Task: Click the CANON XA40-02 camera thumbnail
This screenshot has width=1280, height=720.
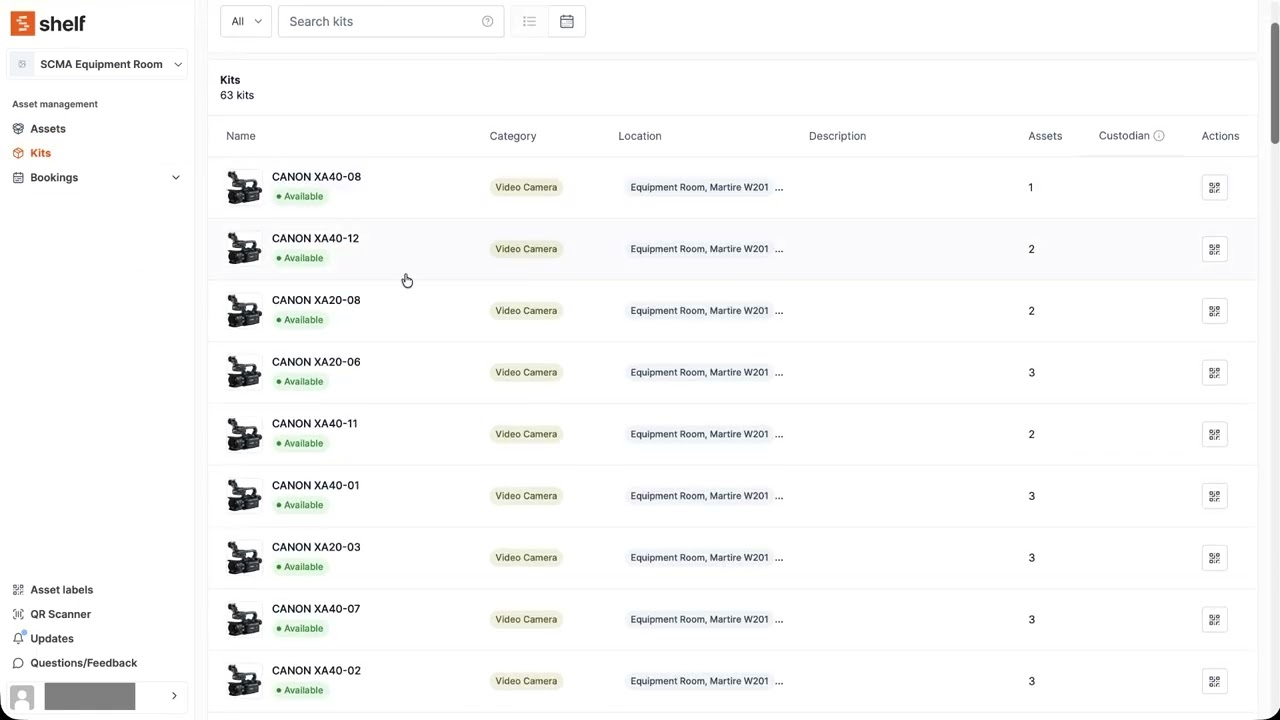Action: (244, 682)
